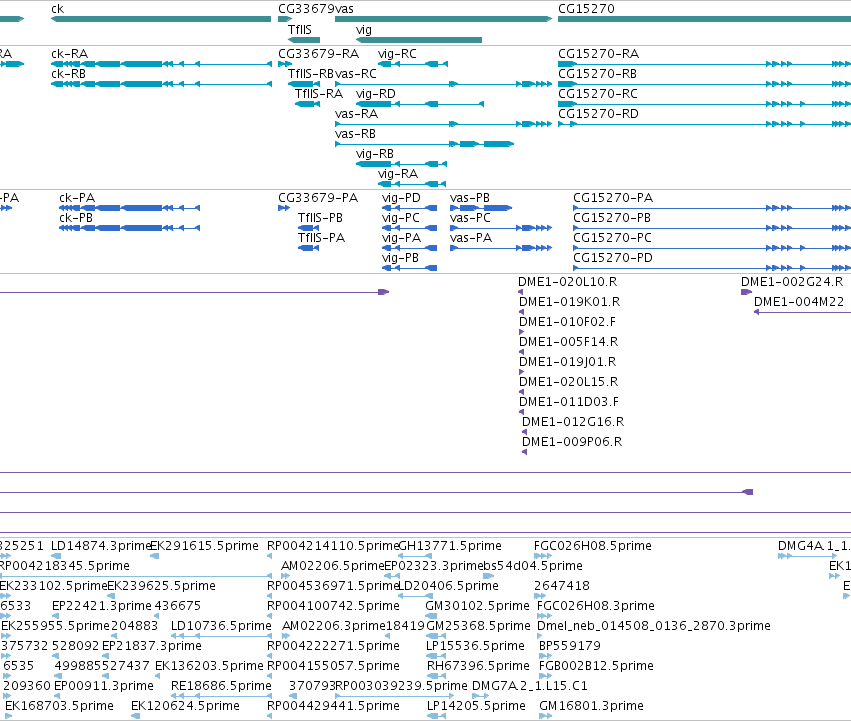
Task: Select protein CG15270-PA
Action: coord(712,208)
